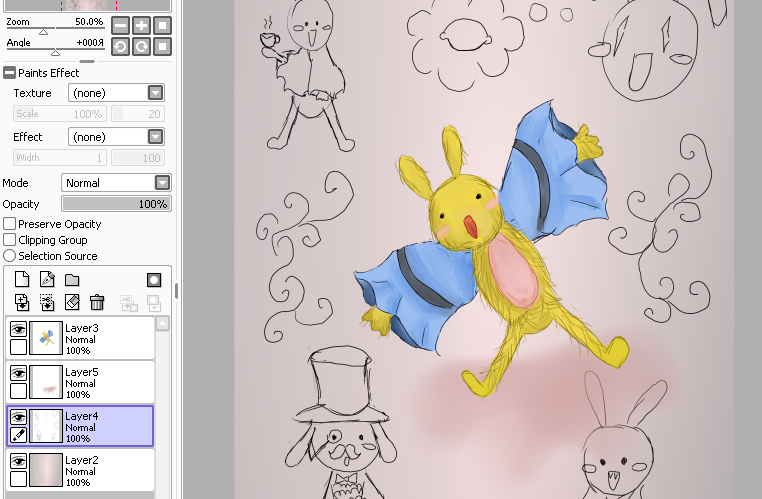Image resolution: width=762 pixels, height=499 pixels.
Task: Create a new linework layer
Action: click(x=47, y=279)
